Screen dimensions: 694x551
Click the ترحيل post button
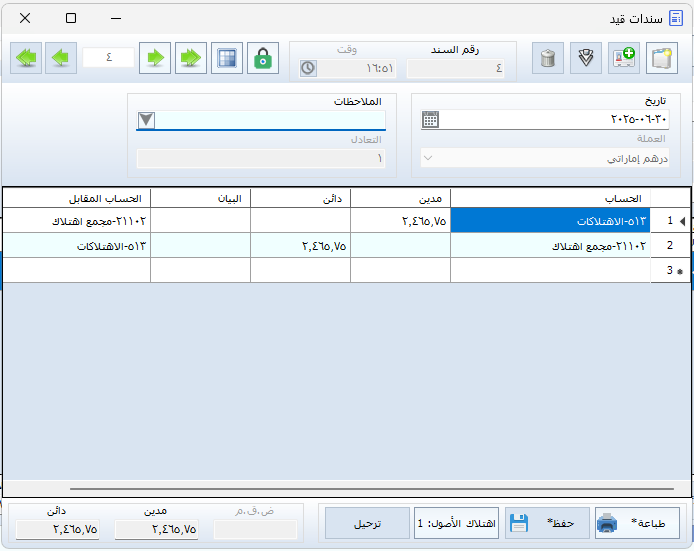[x=366, y=523]
